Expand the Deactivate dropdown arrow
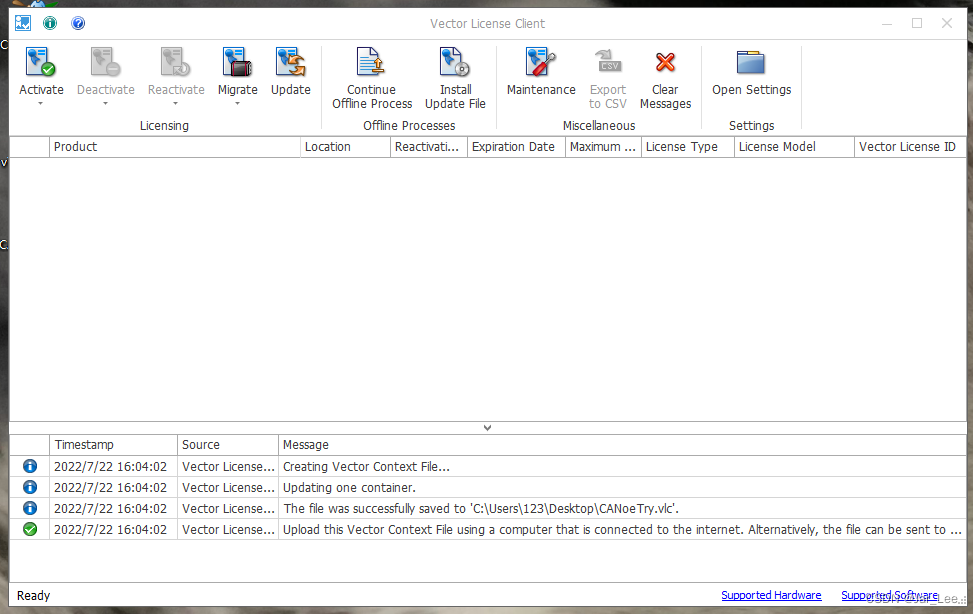The image size is (973, 614). (x=105, y=104)
